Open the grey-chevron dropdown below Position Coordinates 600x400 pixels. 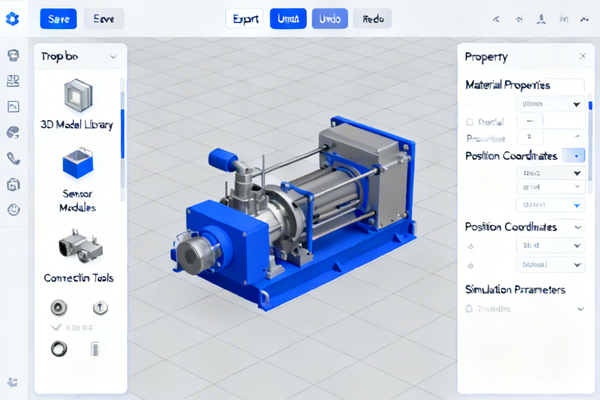(x=550, y=188)
